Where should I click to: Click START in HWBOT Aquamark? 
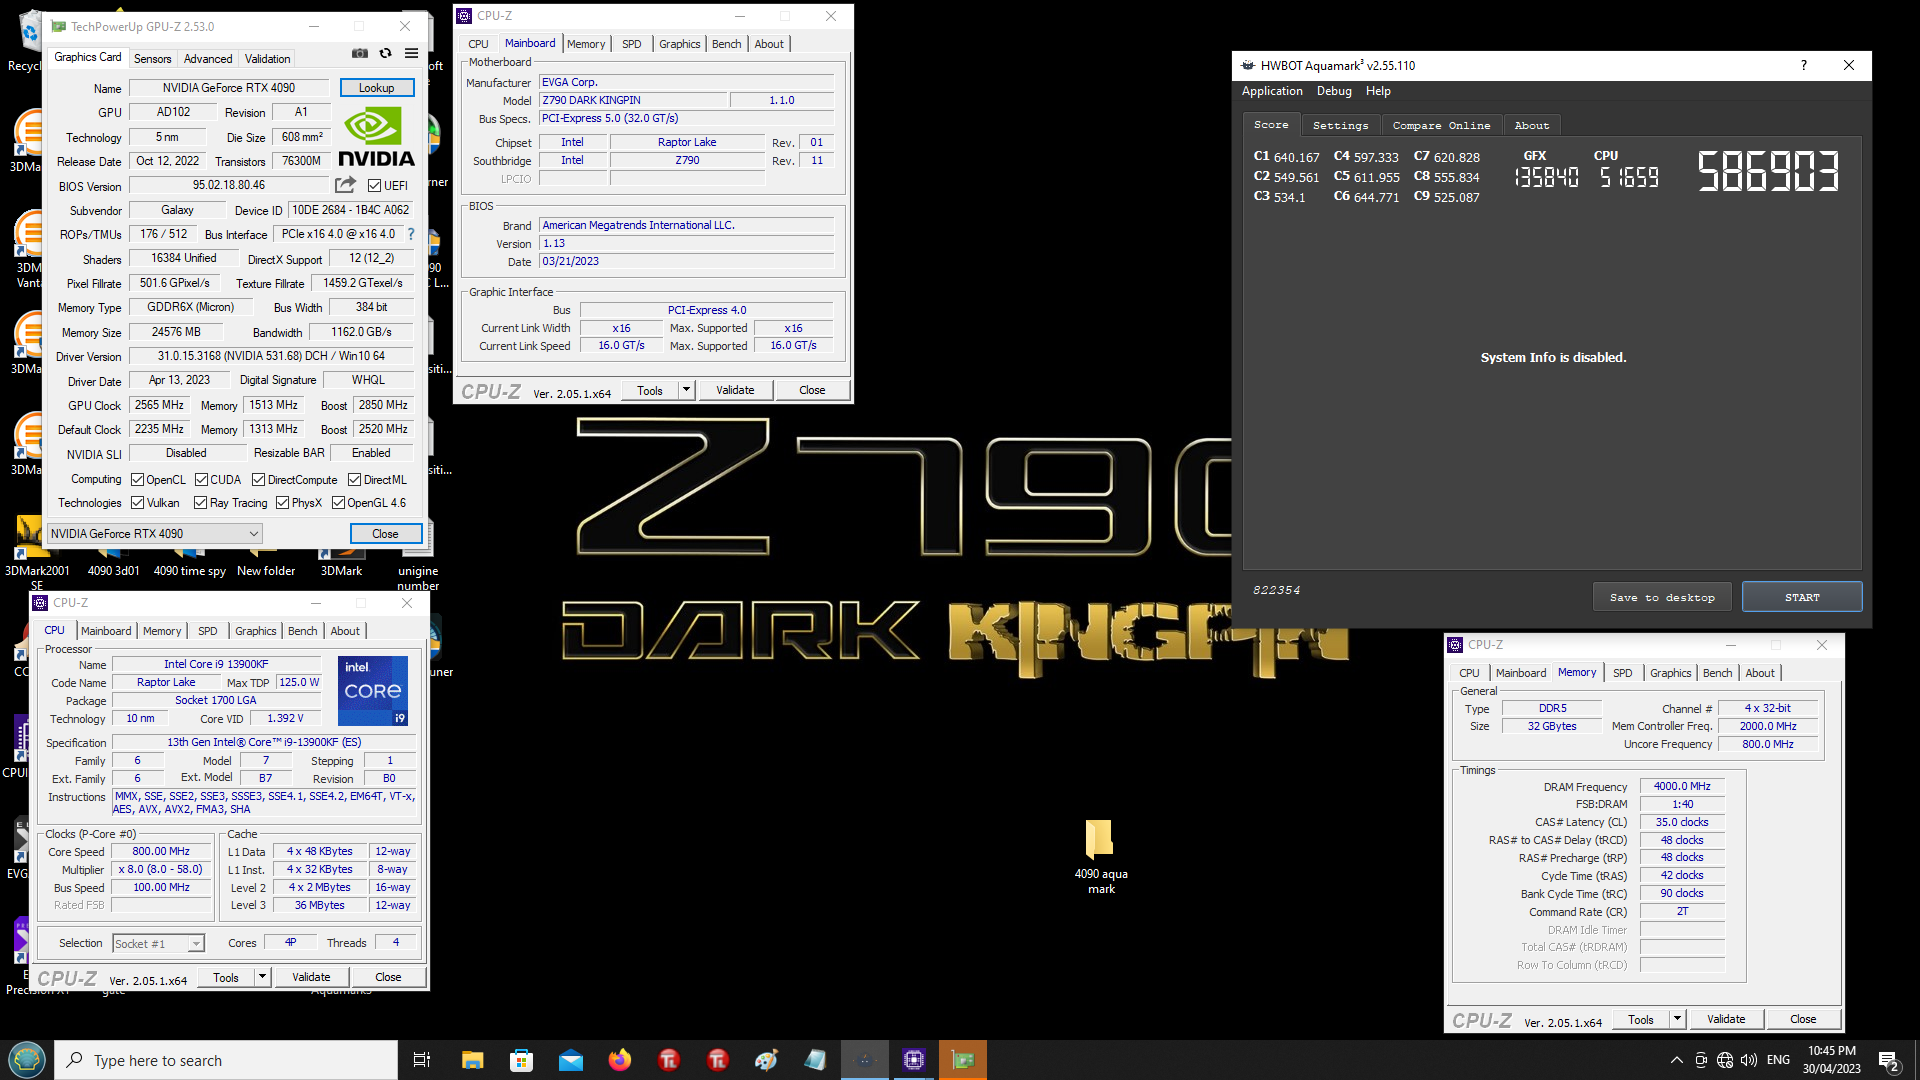1802,597
